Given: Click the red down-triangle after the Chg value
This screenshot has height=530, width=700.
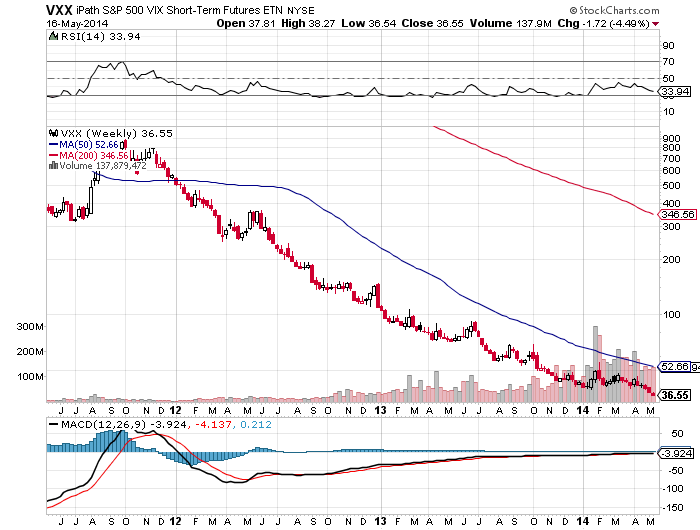Looking at the screenshot, I should pyautogui.click(x=655, y=24).
